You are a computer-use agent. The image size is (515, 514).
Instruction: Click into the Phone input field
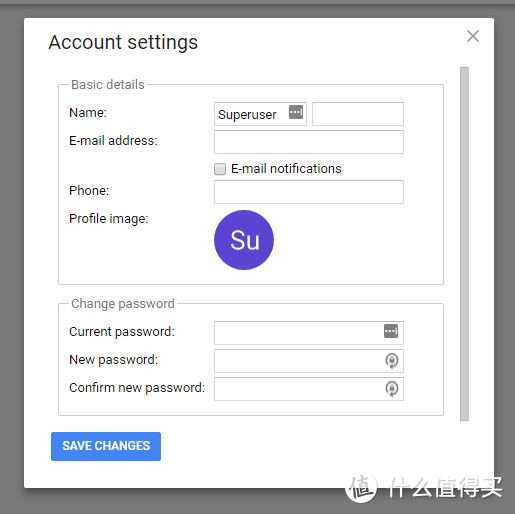click(309, 192)
